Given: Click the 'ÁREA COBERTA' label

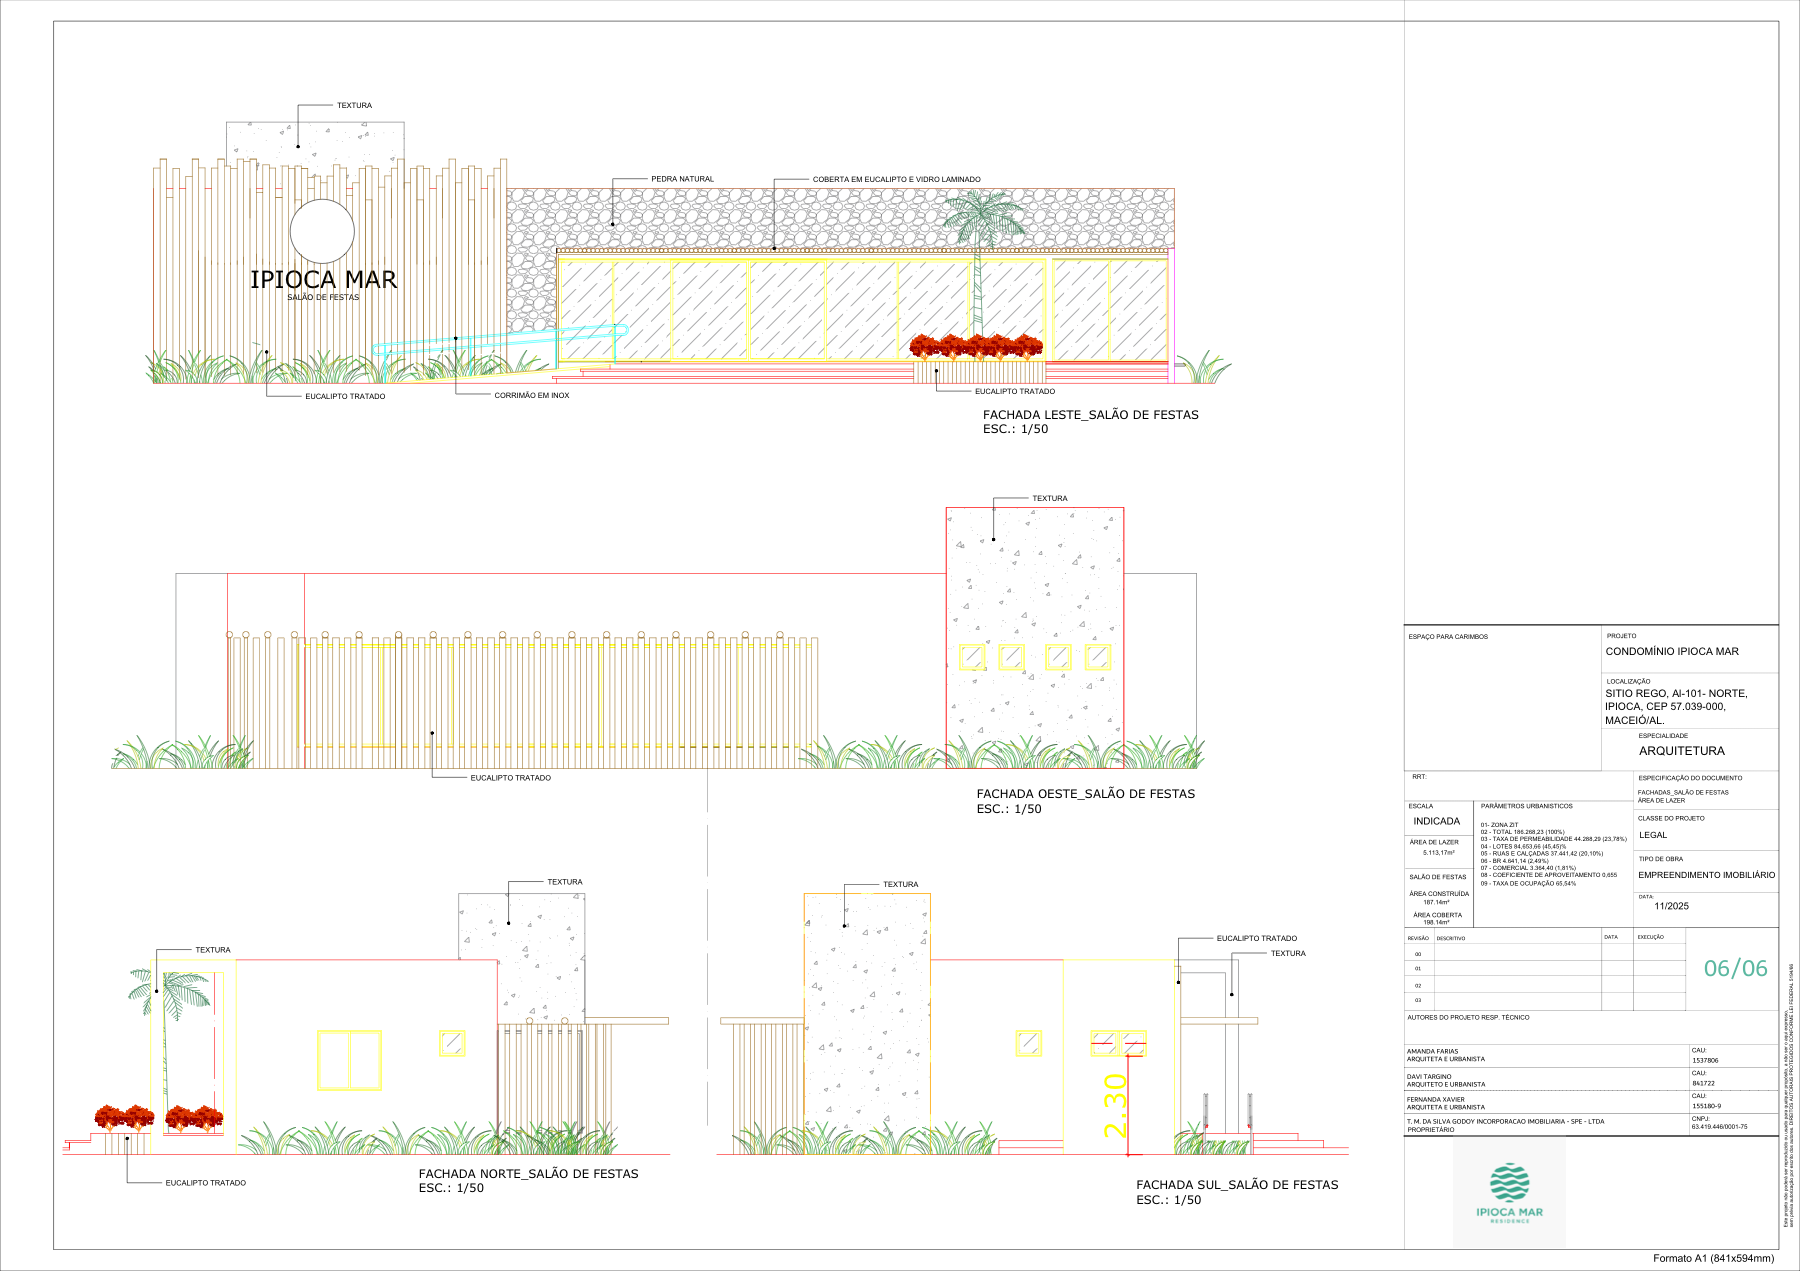Looking at the screenshot, I should pyautogui.click(x=1437, y=915).
